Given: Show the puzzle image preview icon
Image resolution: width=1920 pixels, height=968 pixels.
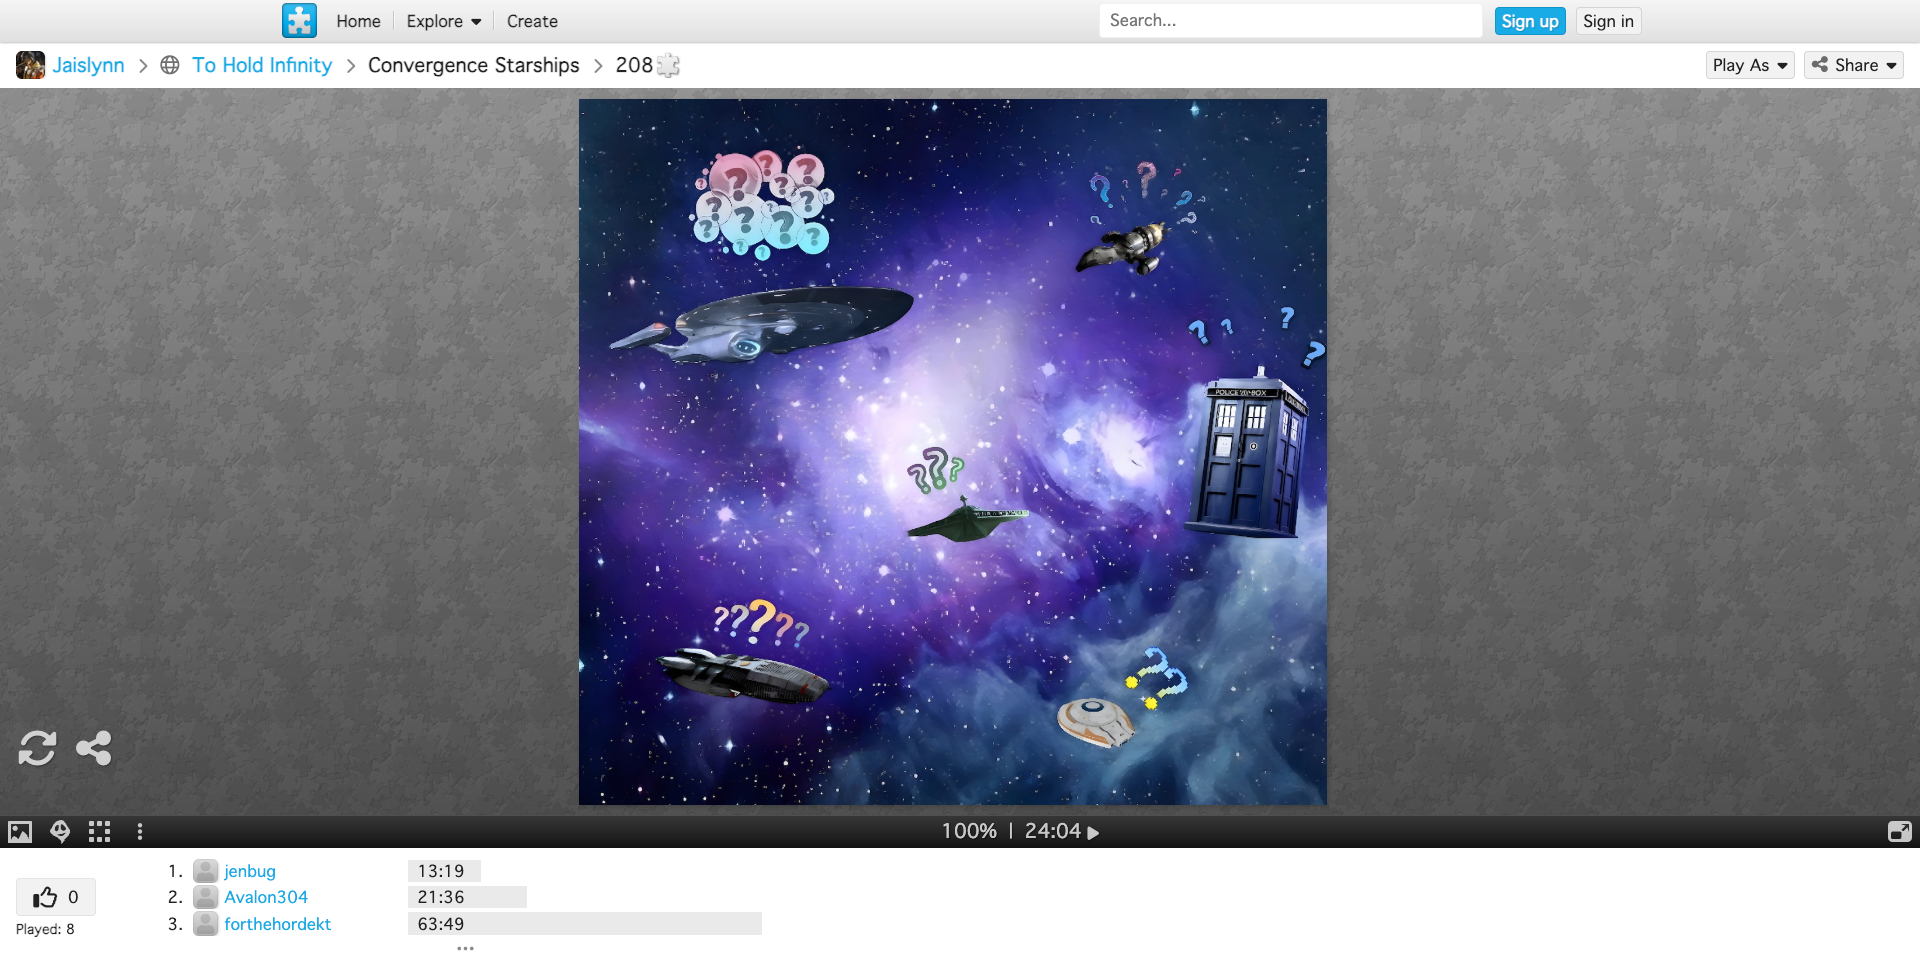Looking at the screenshot, I should (x=20, y=832).
